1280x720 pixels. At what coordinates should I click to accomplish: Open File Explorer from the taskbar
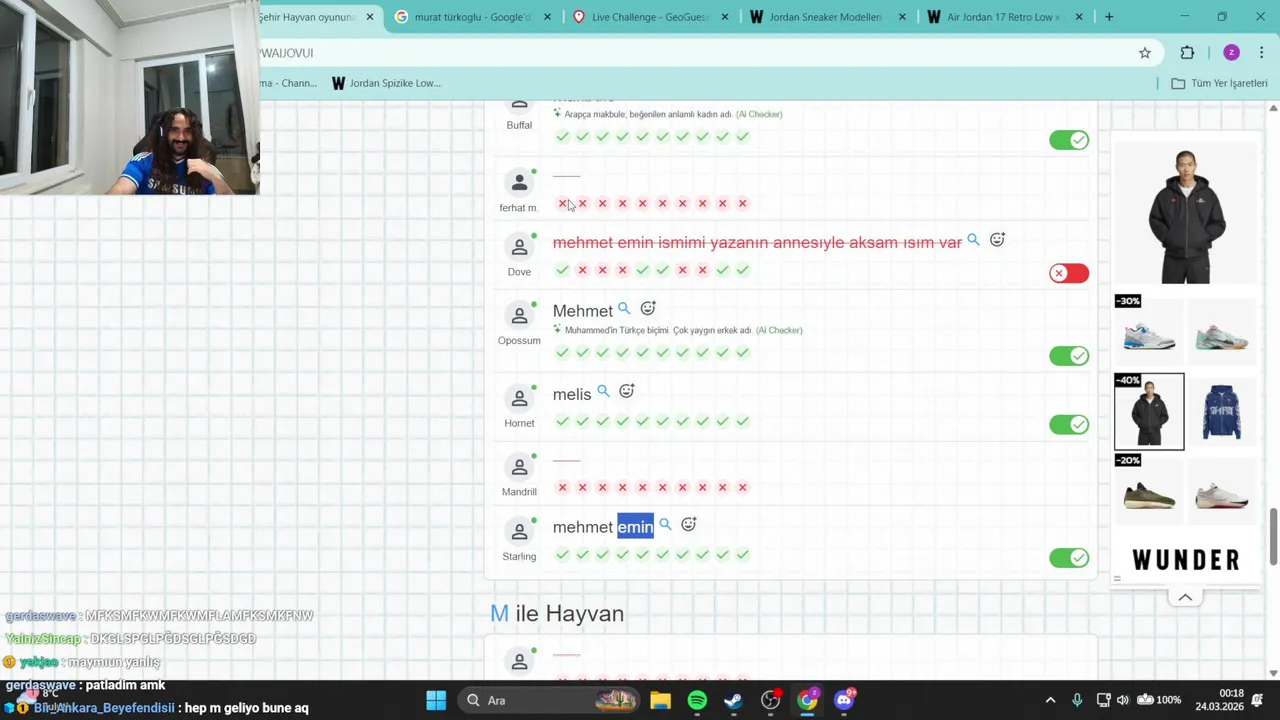click(x=660, y=700)
